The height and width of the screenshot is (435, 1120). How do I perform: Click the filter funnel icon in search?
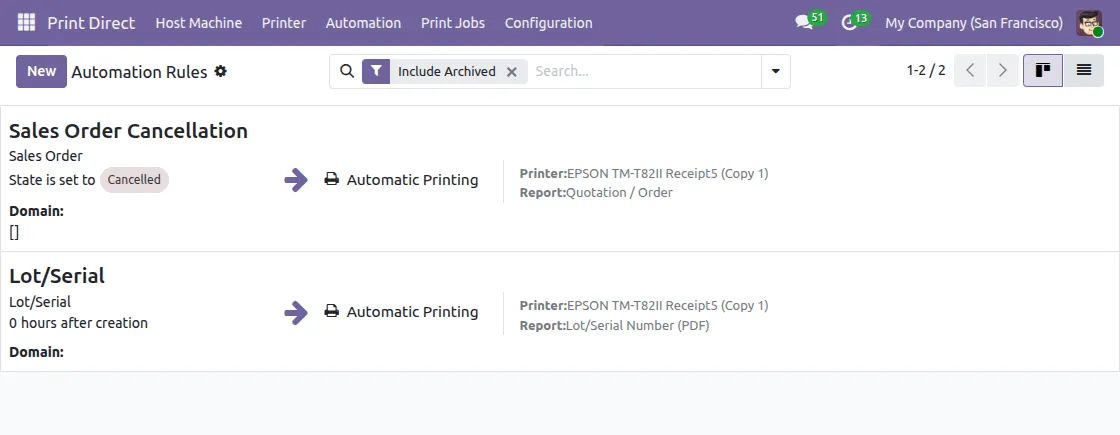[376, 71]
